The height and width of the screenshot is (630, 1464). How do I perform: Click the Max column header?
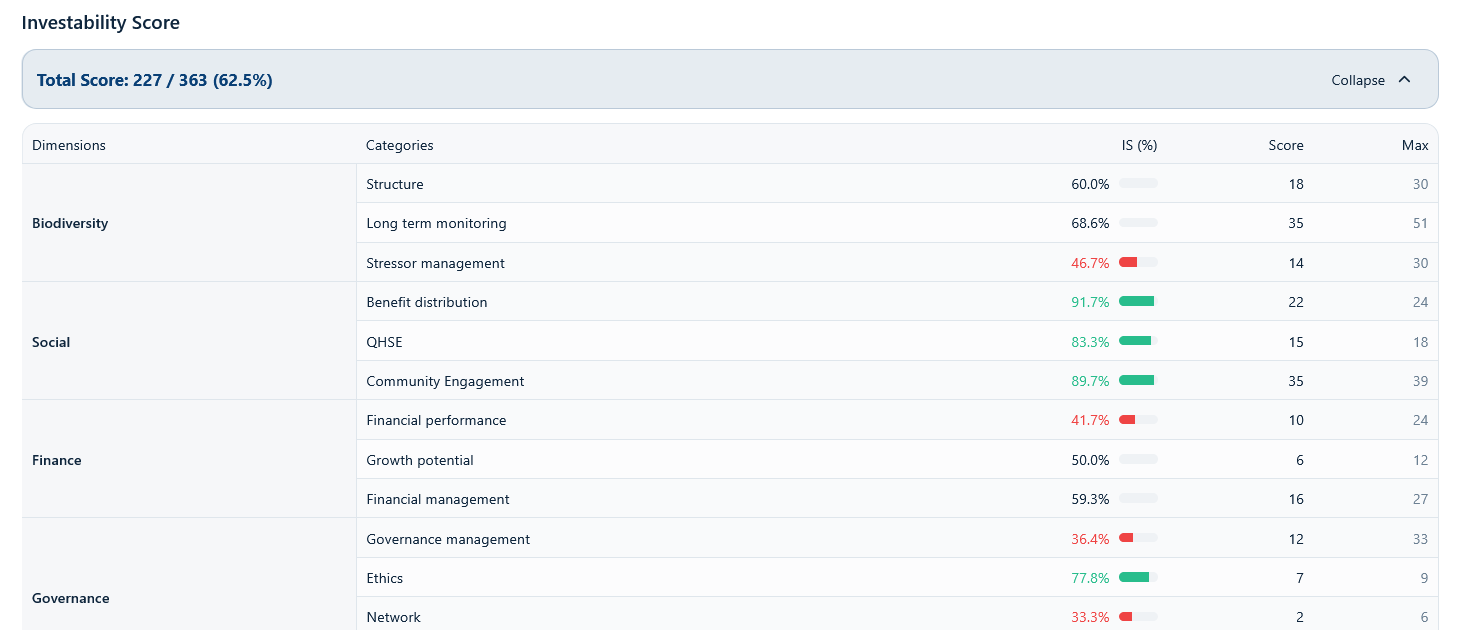pos(1414,145)
